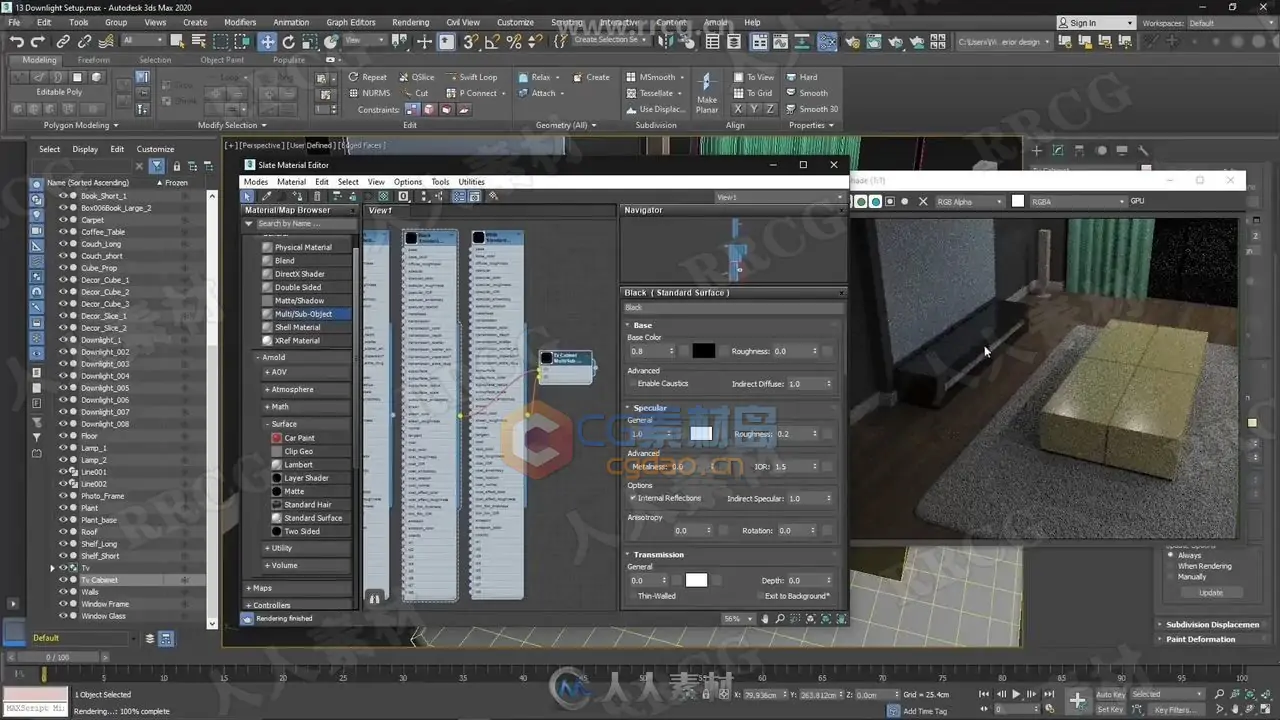Screen dimensions: 1280x720
Task: Toggle the Internal Reflections checkbox
Action: point(632,498)
